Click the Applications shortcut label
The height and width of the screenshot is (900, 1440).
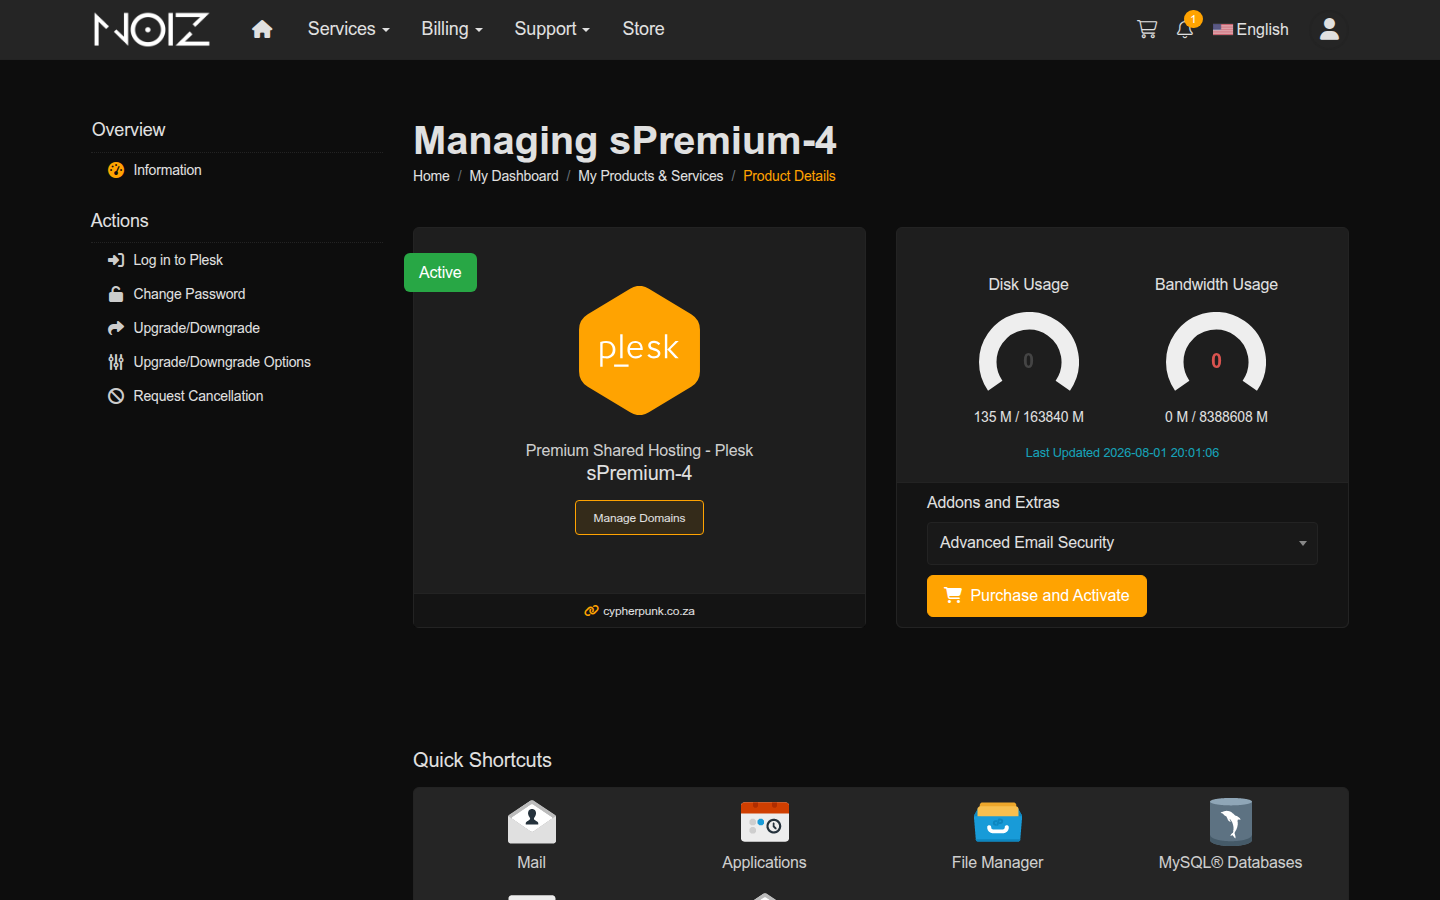pyautogui.click(x=765, y=862)
